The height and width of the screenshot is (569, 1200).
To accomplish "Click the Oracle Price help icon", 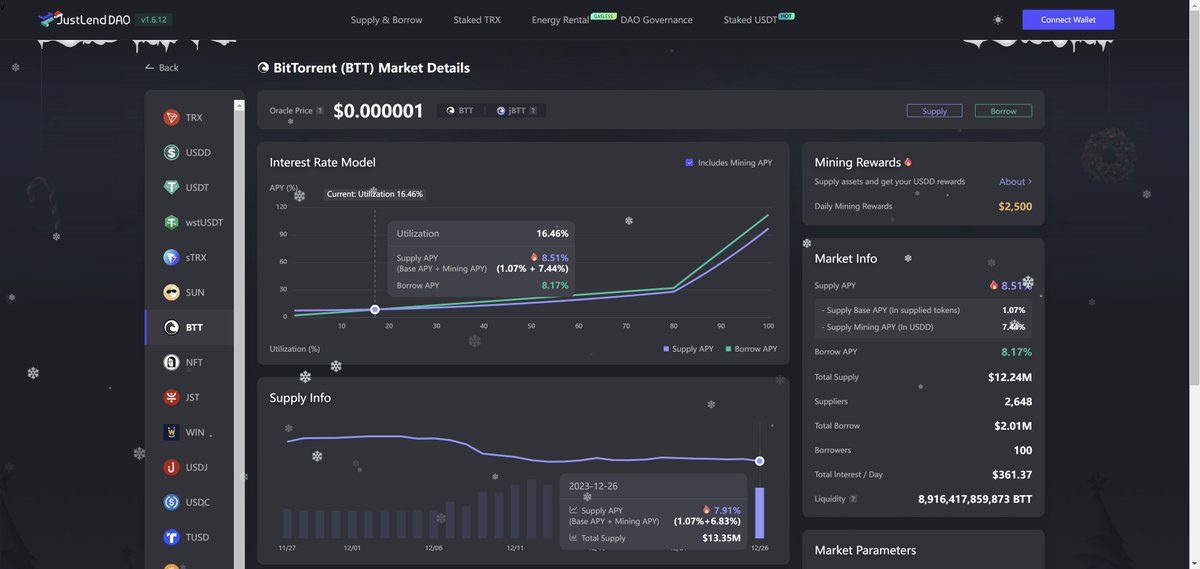I will point(320,111).
